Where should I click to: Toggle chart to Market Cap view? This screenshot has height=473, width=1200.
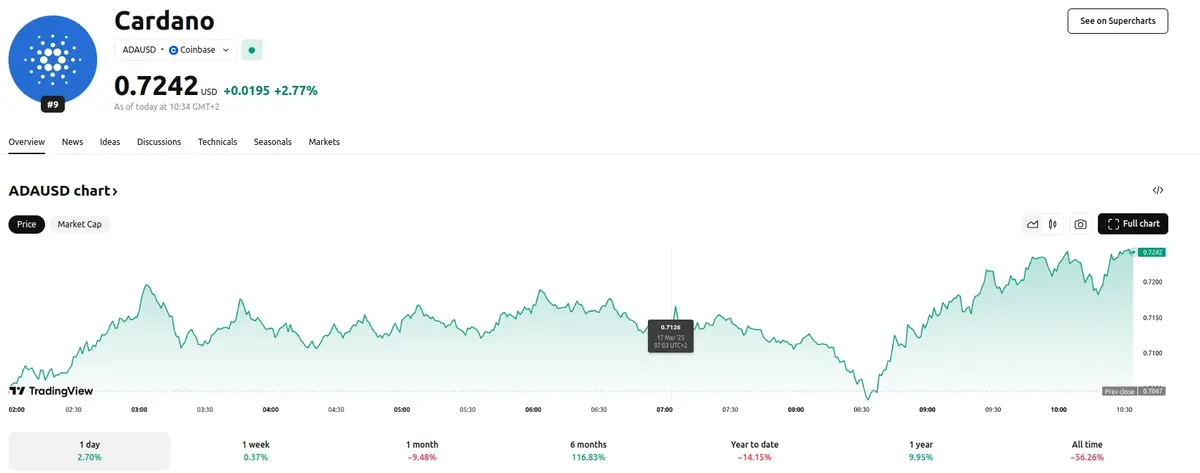click(x=79, y=224)
